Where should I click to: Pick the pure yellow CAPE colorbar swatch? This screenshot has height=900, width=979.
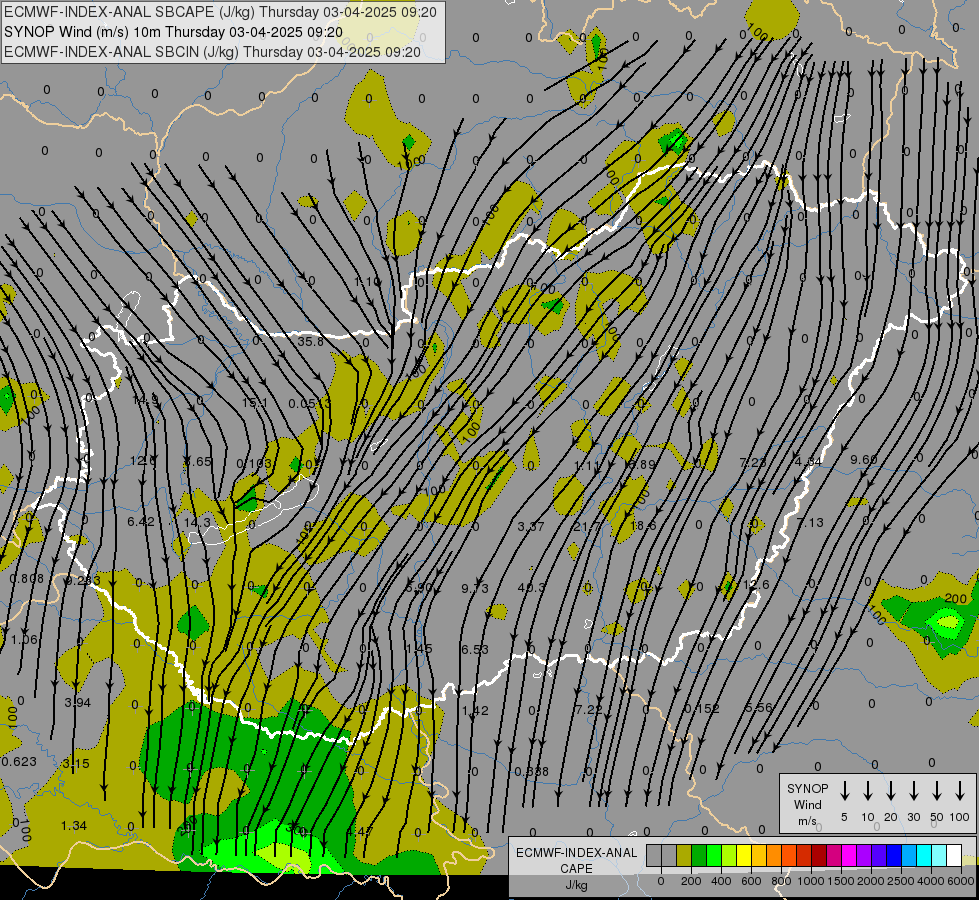[x=744, y=856]
